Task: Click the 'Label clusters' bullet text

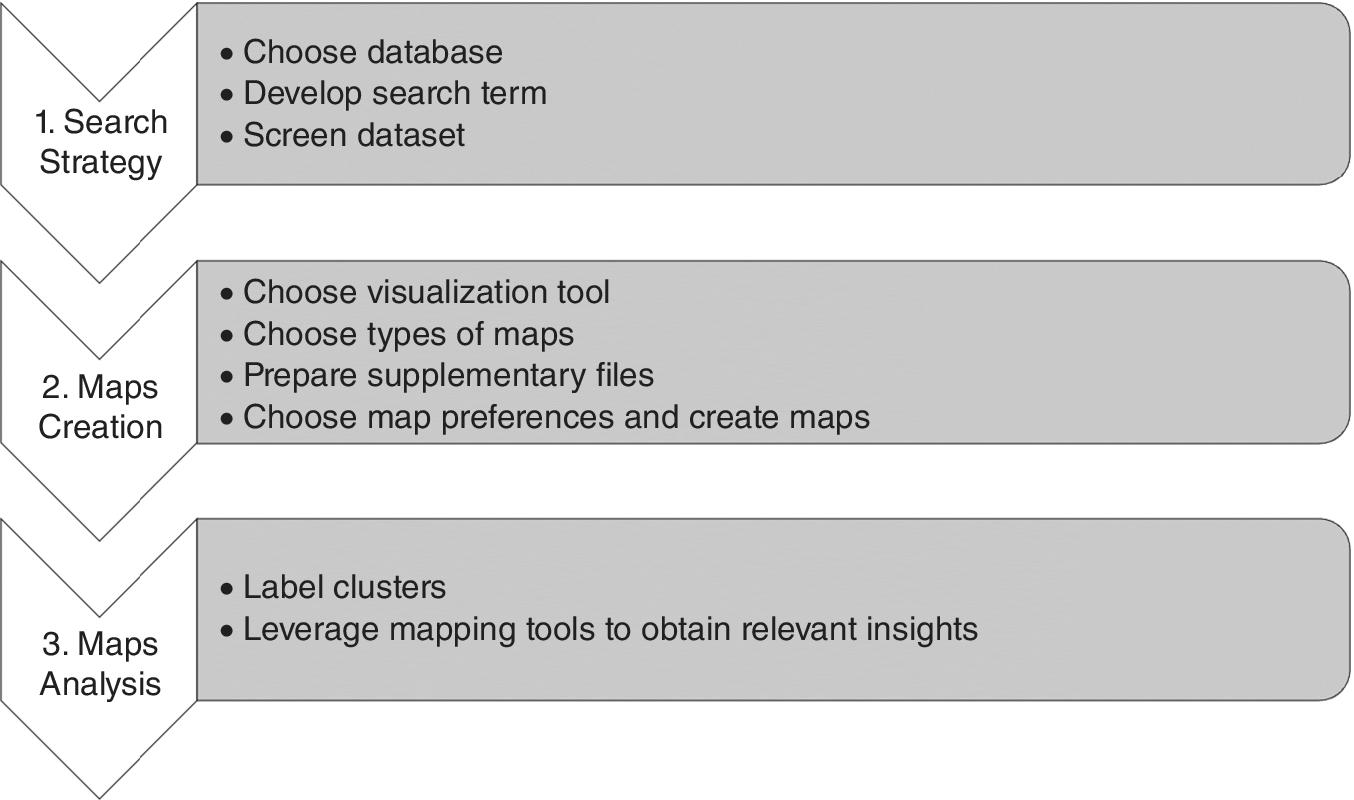Action: click(345, 586)
